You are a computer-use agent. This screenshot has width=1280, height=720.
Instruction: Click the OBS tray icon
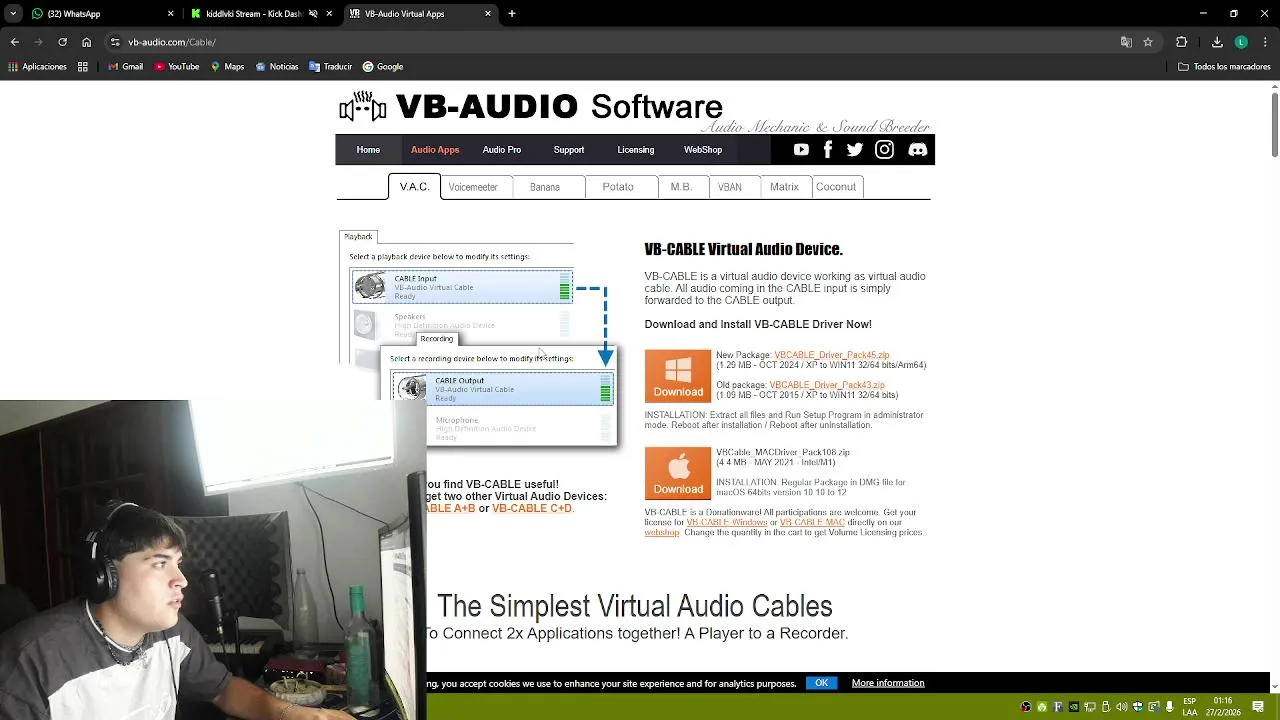point(1026,707)
